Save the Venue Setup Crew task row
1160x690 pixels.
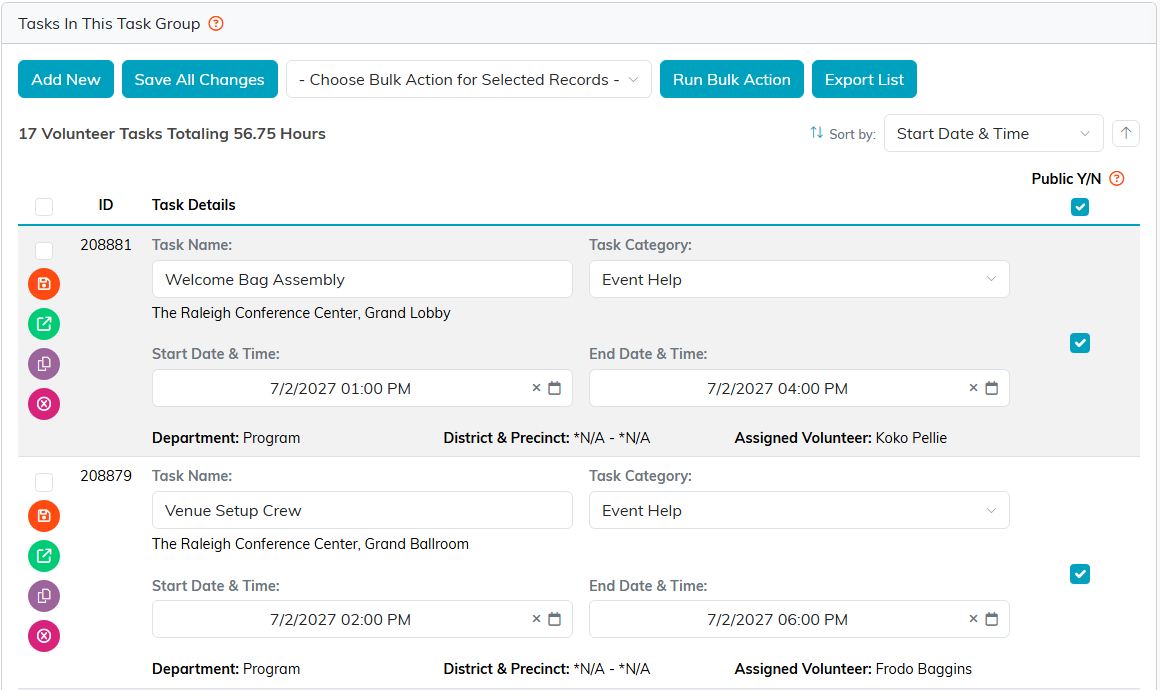click(x=44, y=515)
